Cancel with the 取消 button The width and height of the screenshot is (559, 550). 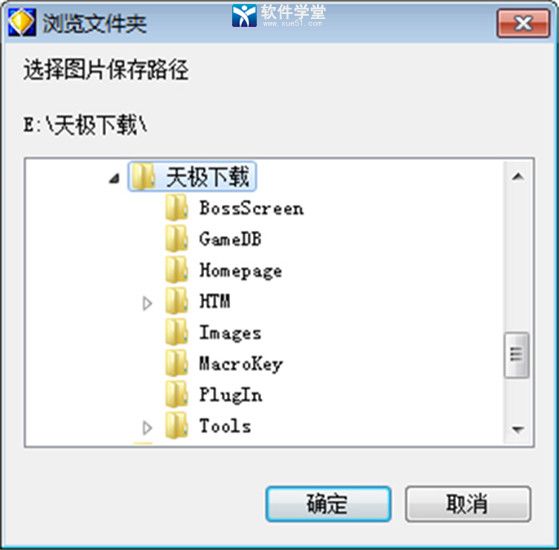tap(468, 504)
